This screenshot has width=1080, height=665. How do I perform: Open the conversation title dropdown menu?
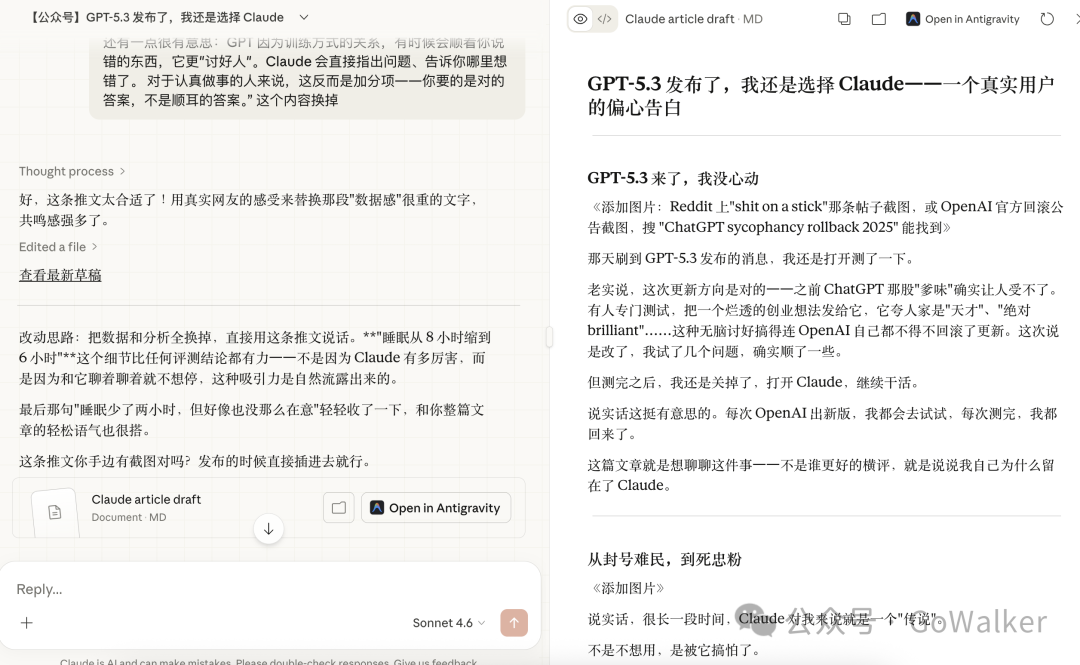pyautogui.click(x=303, y=17)
